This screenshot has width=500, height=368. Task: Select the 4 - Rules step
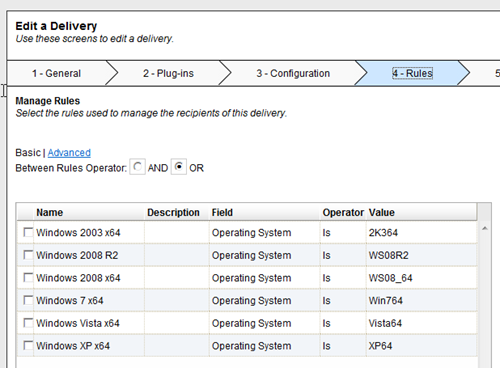coord(412,73)
